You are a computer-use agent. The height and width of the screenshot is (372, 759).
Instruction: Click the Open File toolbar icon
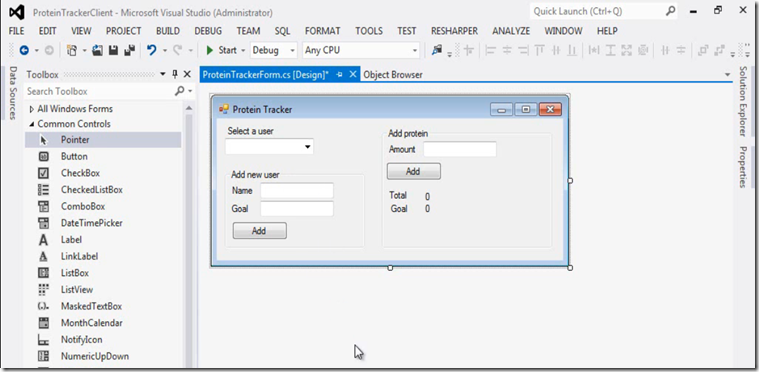[x=97, y=50]
